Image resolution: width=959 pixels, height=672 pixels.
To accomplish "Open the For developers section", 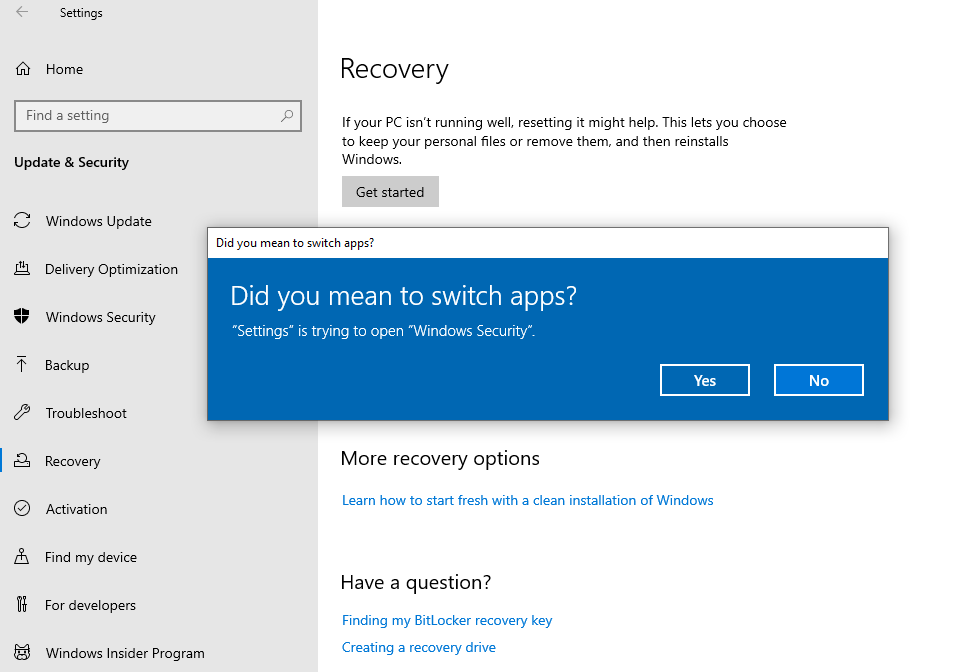I will pyautogui.click(x=22, y=605).
